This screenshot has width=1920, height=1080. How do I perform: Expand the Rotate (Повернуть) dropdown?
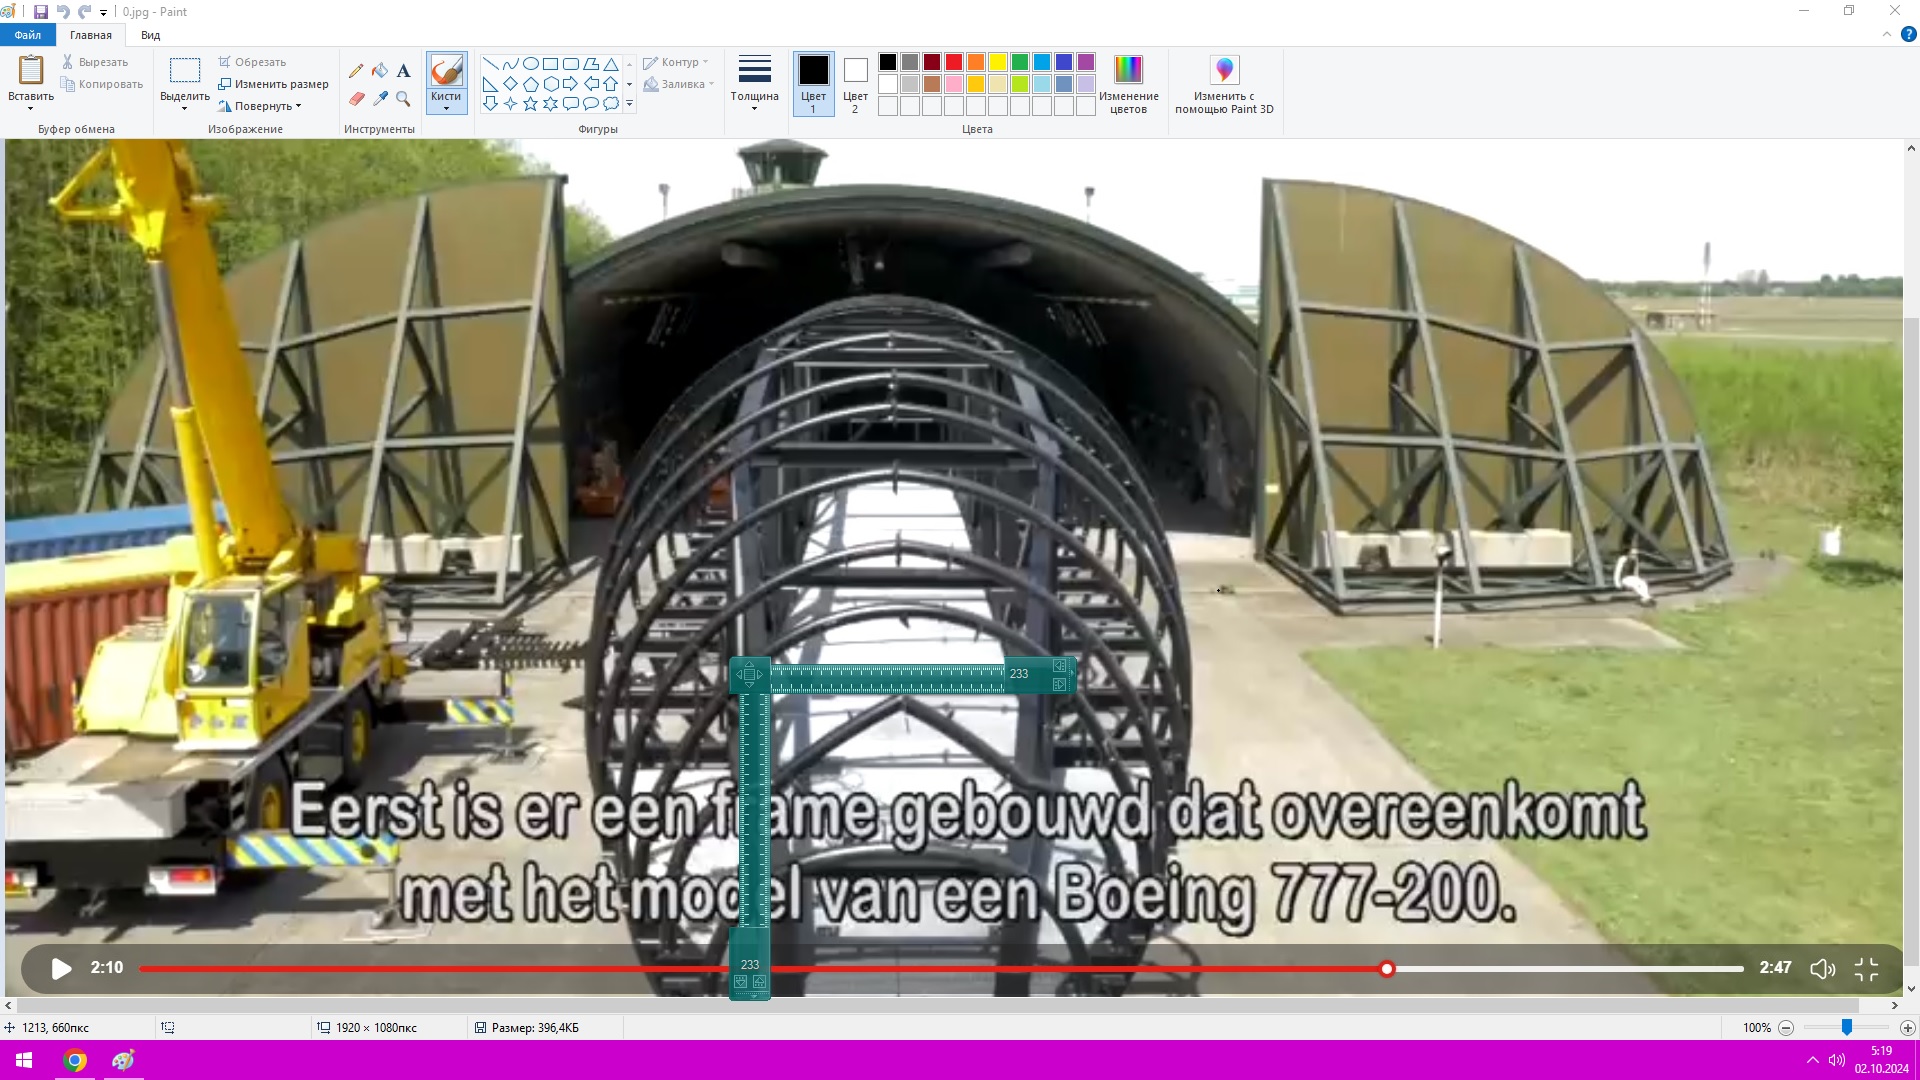pyautogui.click(x=298, y=106)
